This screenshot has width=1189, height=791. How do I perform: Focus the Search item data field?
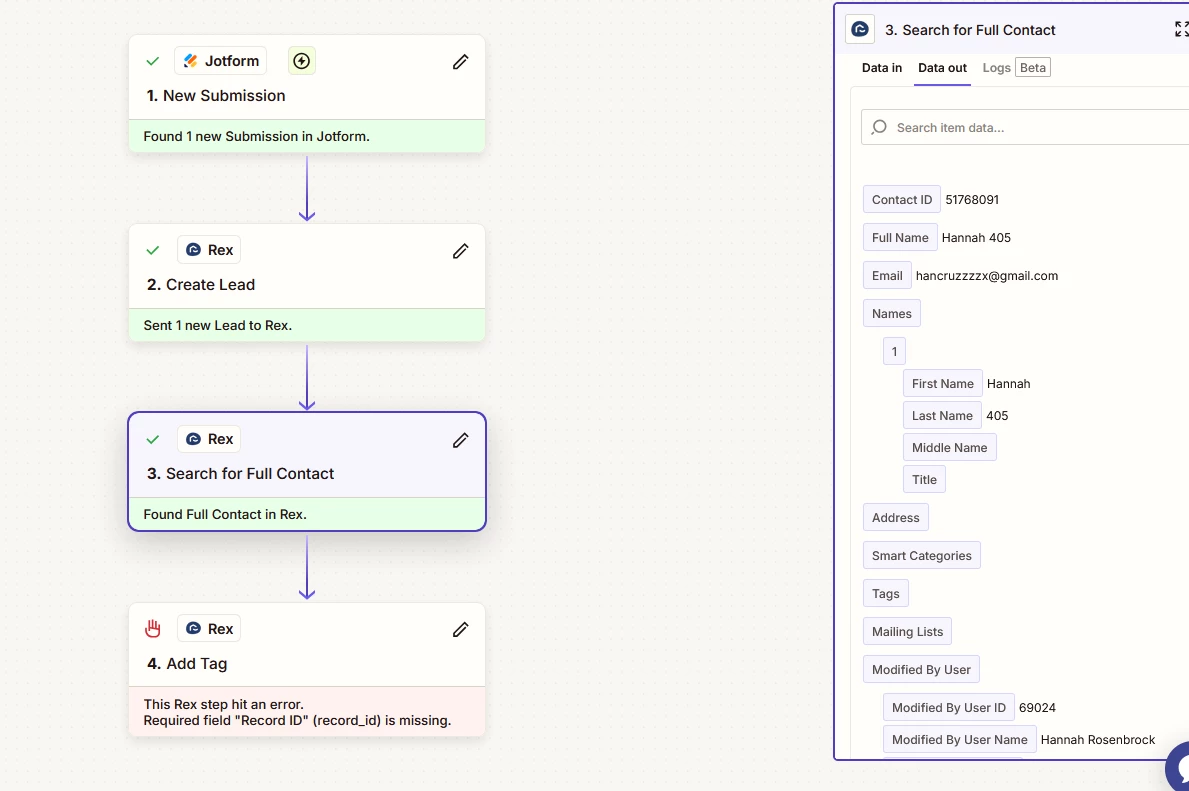(x=1025, y=127)
